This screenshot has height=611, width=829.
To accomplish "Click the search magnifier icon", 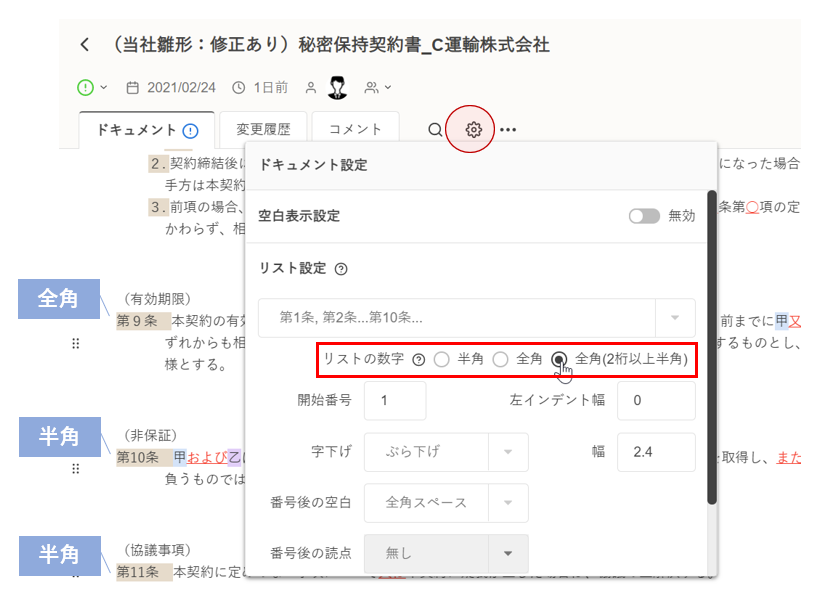I will click(x=435, y=129).
